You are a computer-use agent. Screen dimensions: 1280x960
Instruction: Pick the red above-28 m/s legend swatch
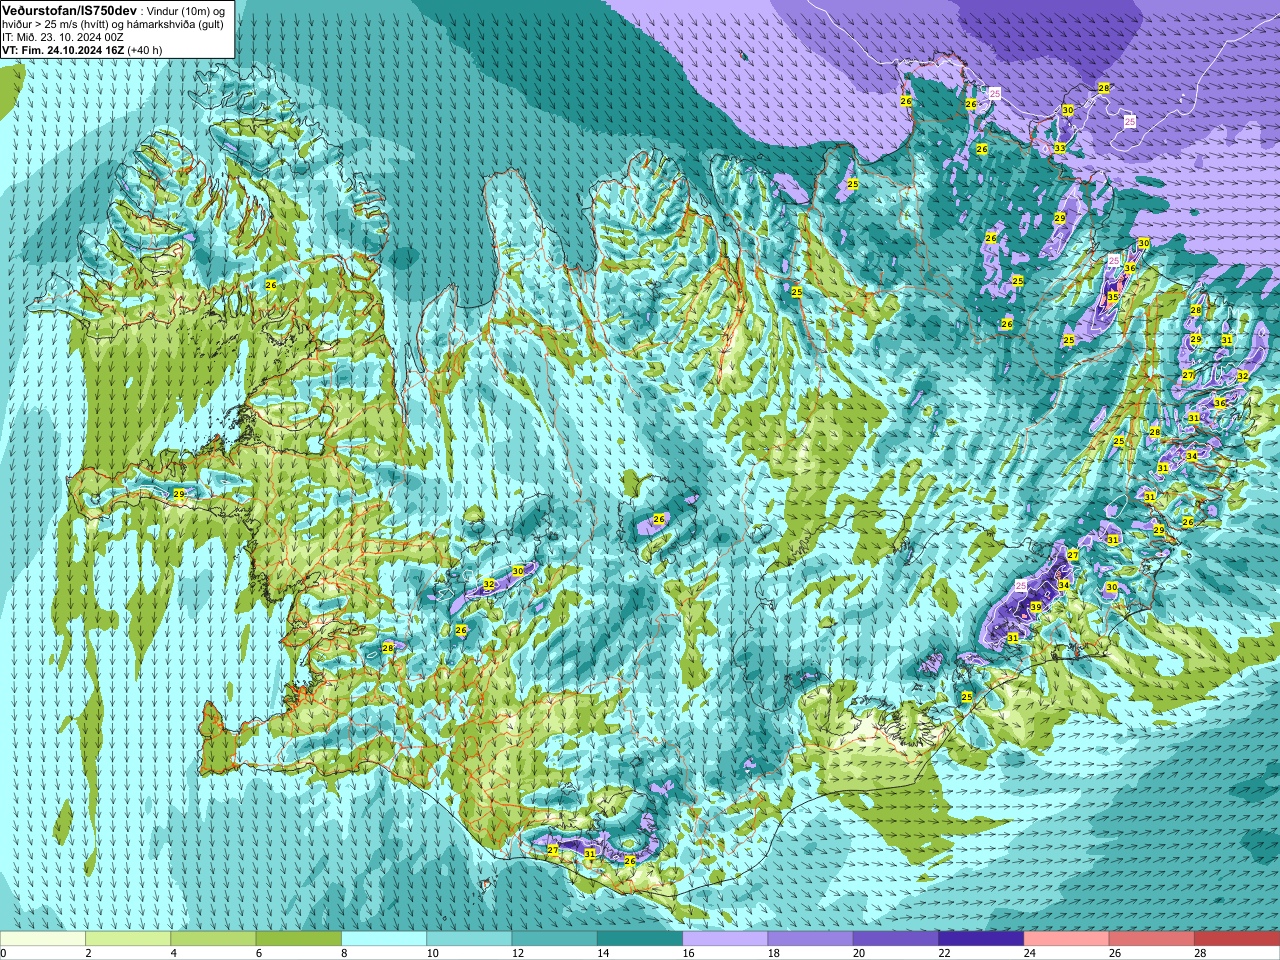coord(1237,939)
